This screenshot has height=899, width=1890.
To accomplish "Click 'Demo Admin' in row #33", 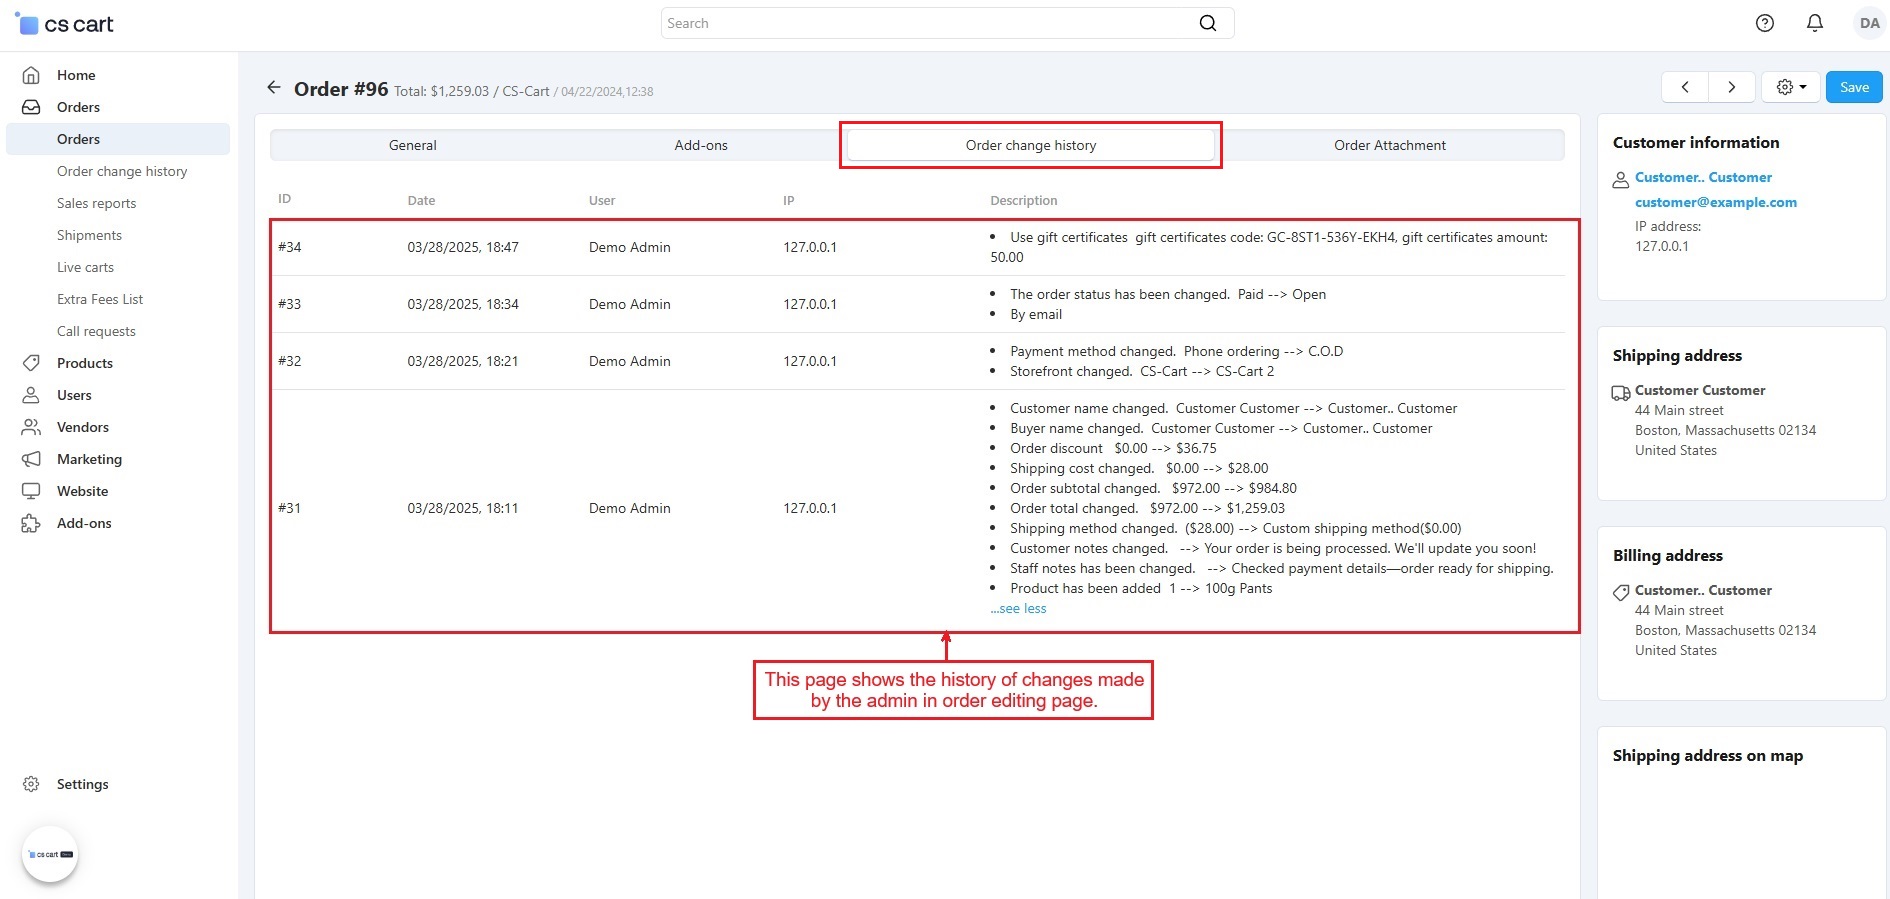I will (629, 304).
